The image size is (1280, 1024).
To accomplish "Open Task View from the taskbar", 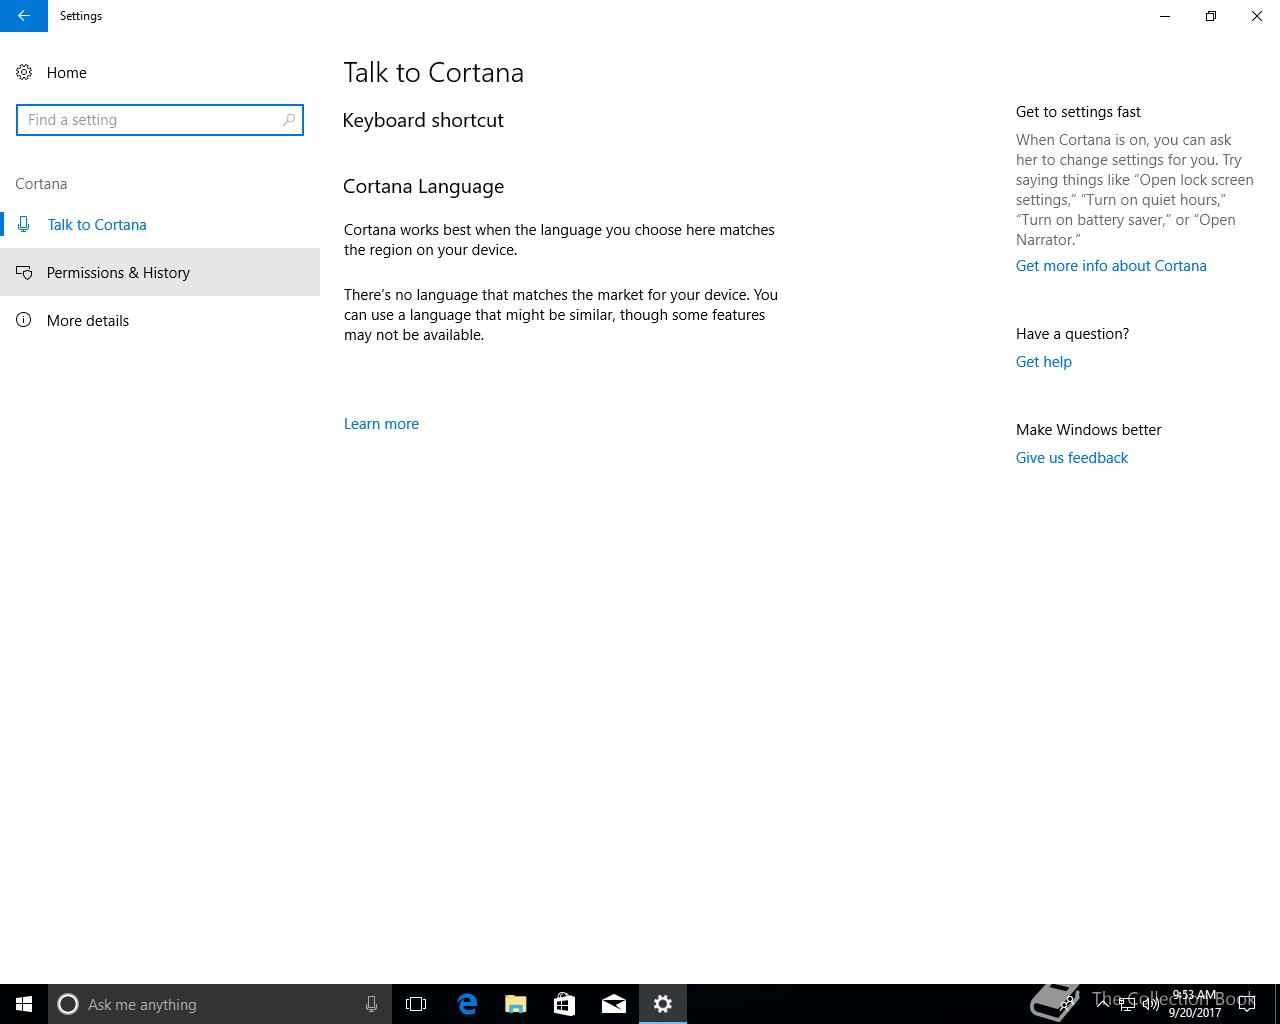I will [x=416, y=1004].
